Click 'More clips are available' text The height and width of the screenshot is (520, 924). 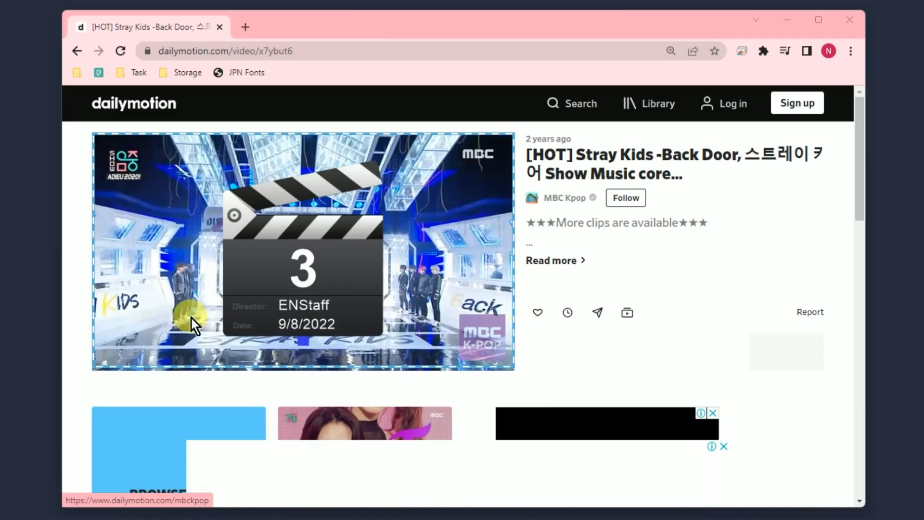pyautogui.click(x=616, y=223)
